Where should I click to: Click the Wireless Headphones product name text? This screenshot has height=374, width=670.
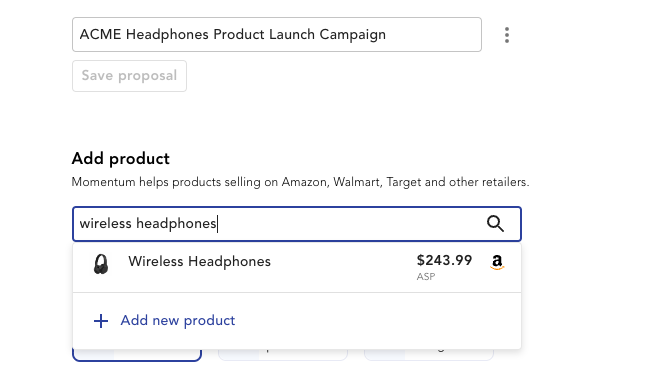[200, 262]
